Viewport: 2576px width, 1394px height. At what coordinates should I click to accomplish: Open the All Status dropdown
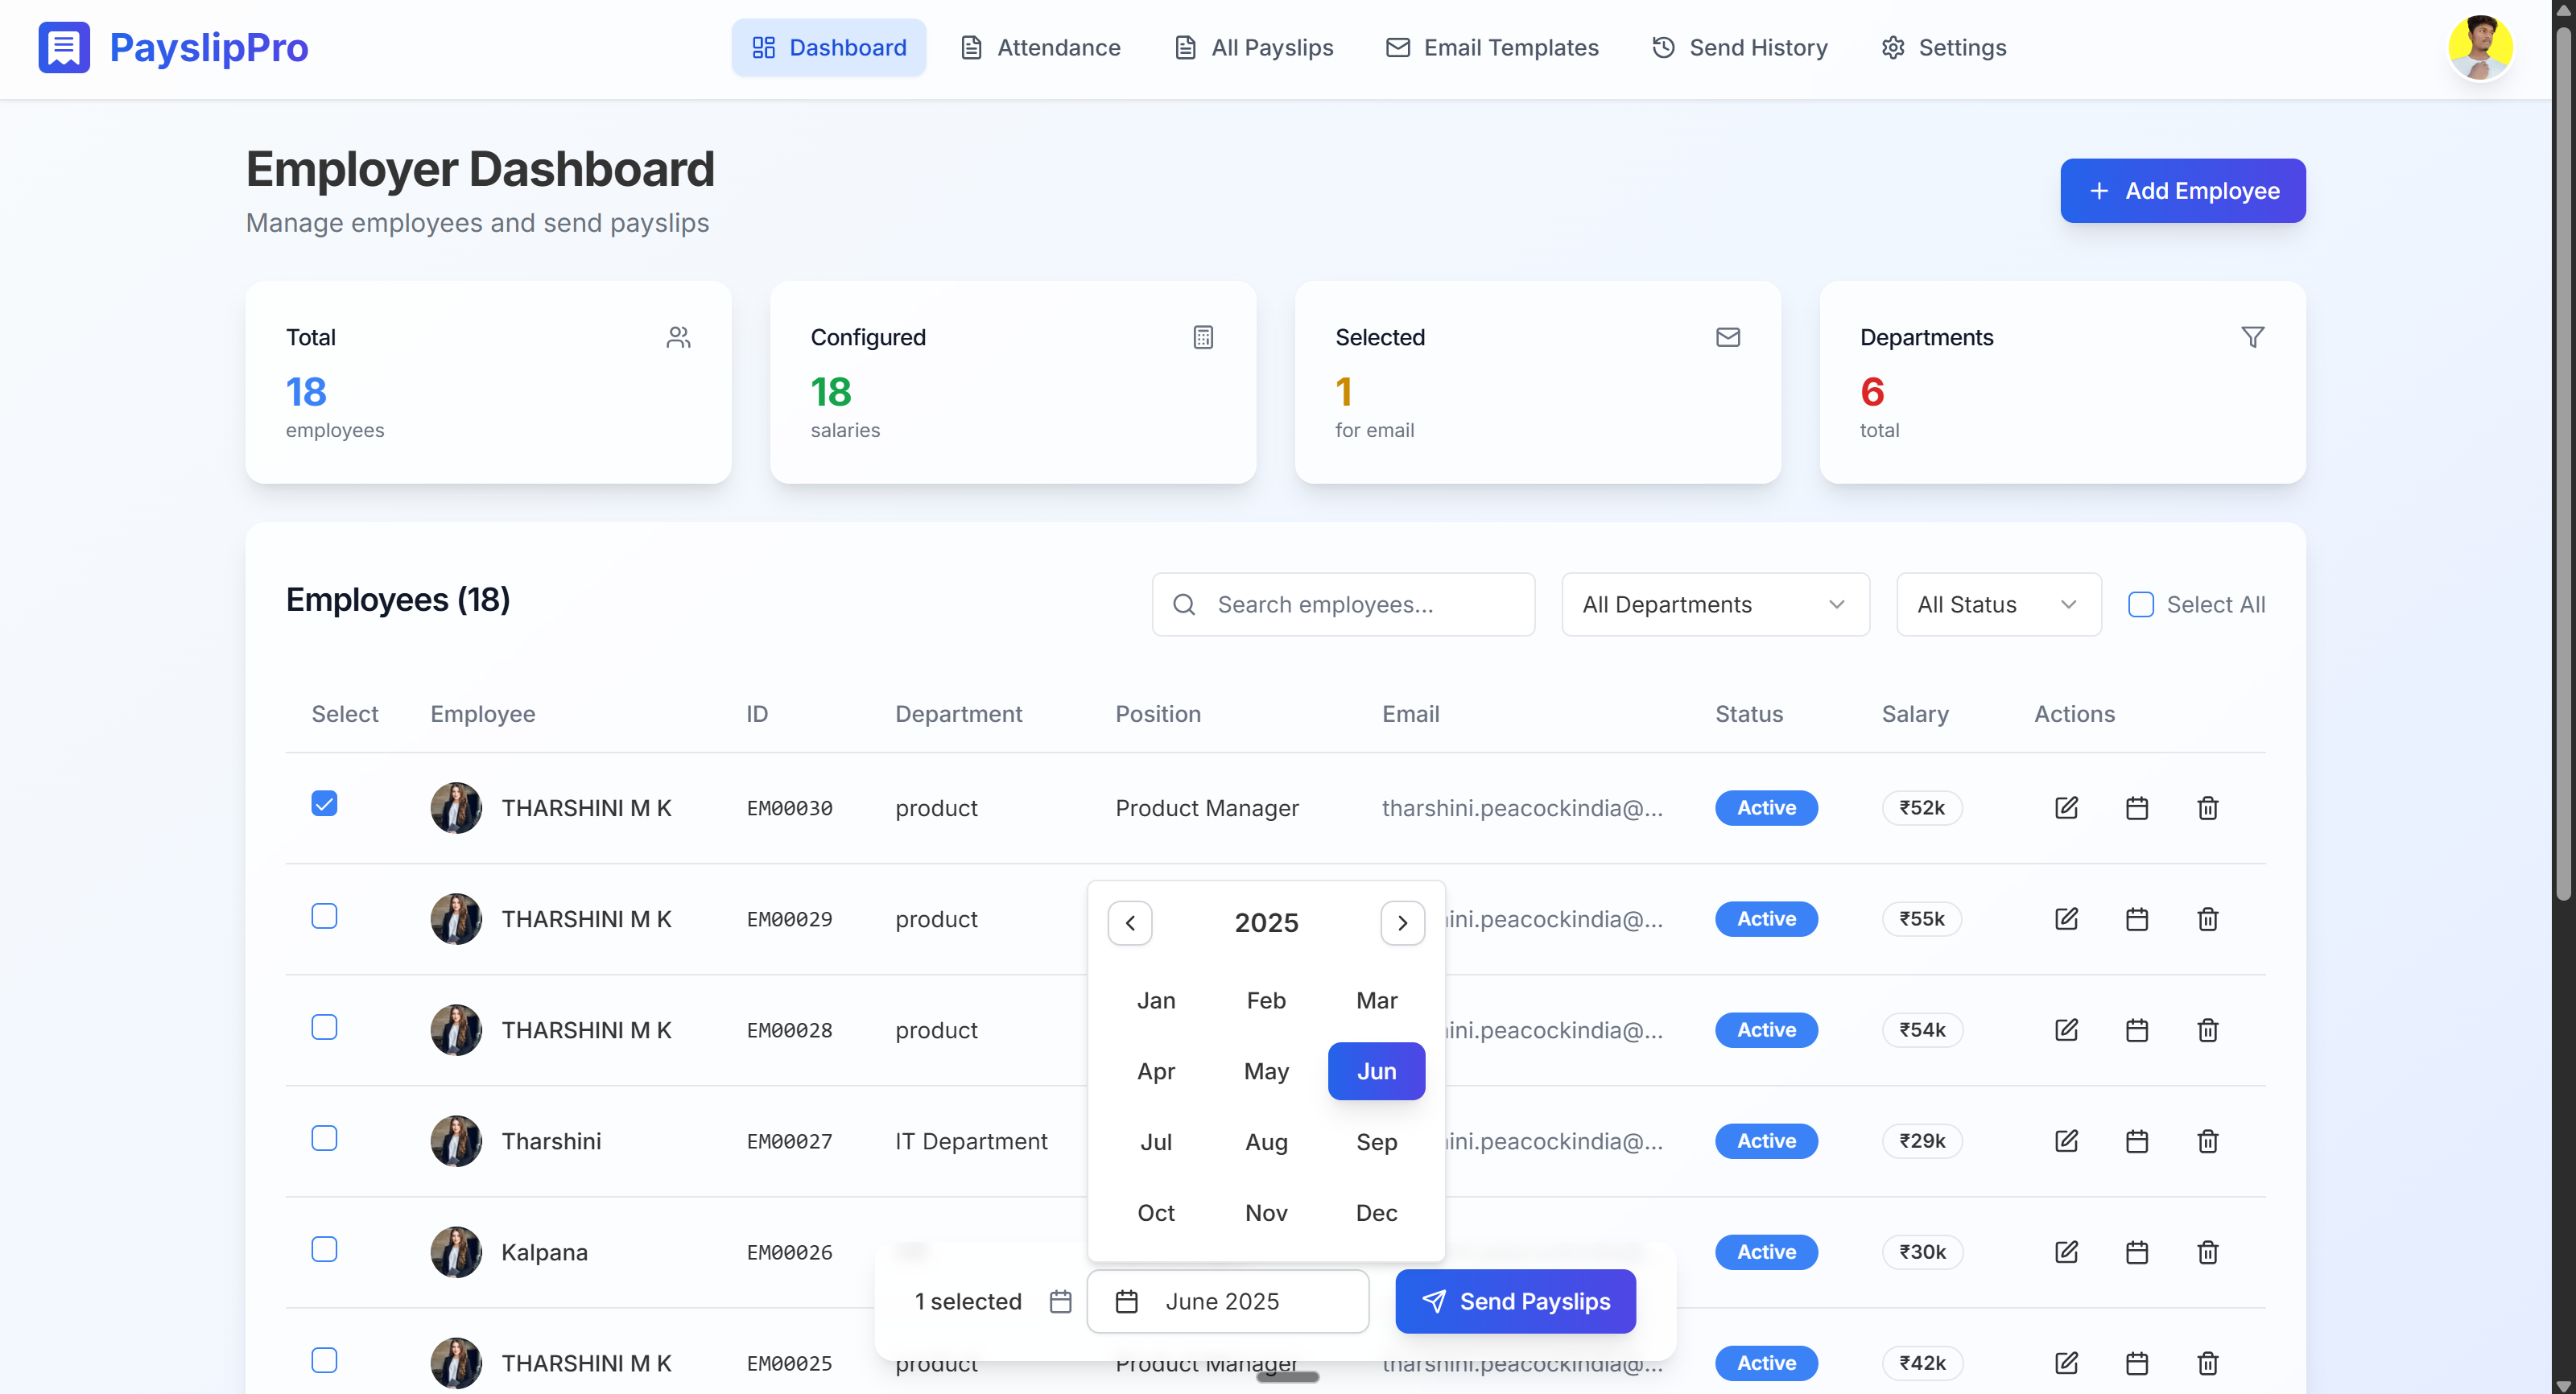pos(1998,604)
